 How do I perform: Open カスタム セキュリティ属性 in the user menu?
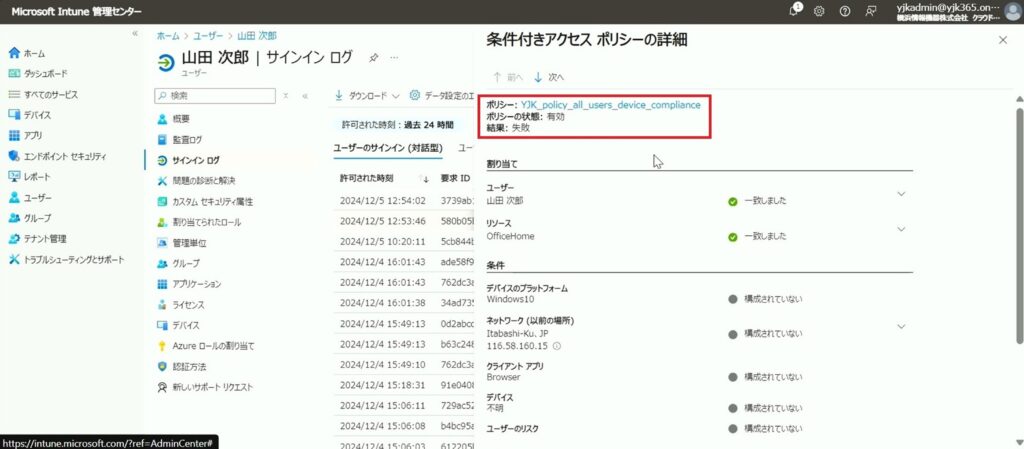[x=205, y=202]
